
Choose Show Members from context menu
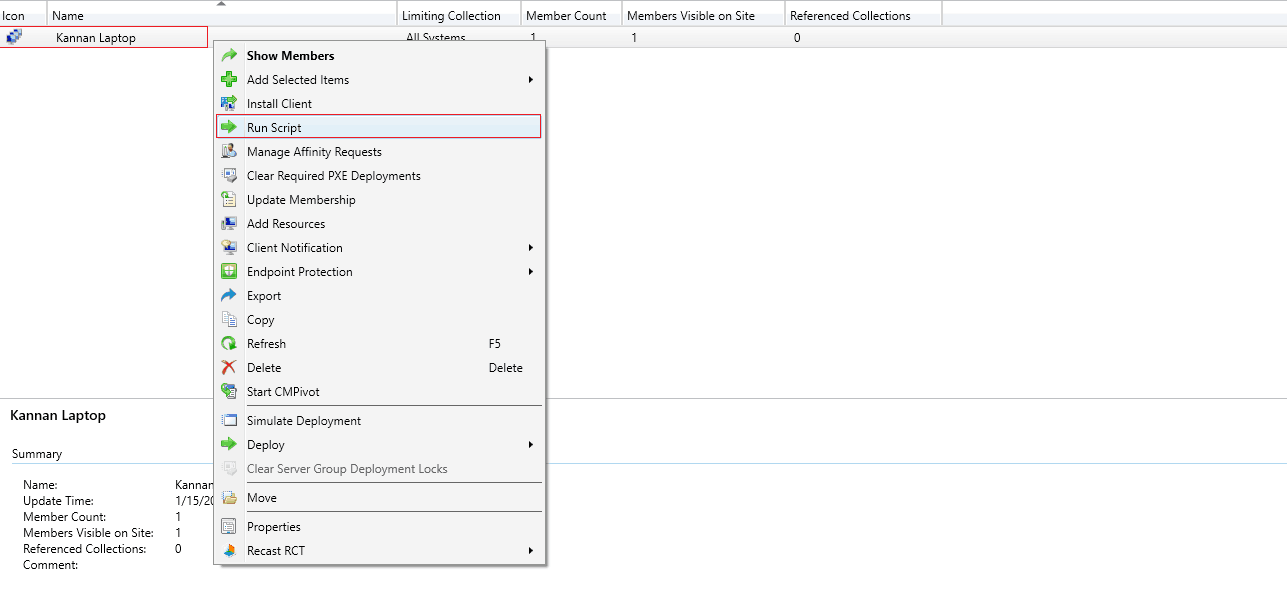[290, 56]
